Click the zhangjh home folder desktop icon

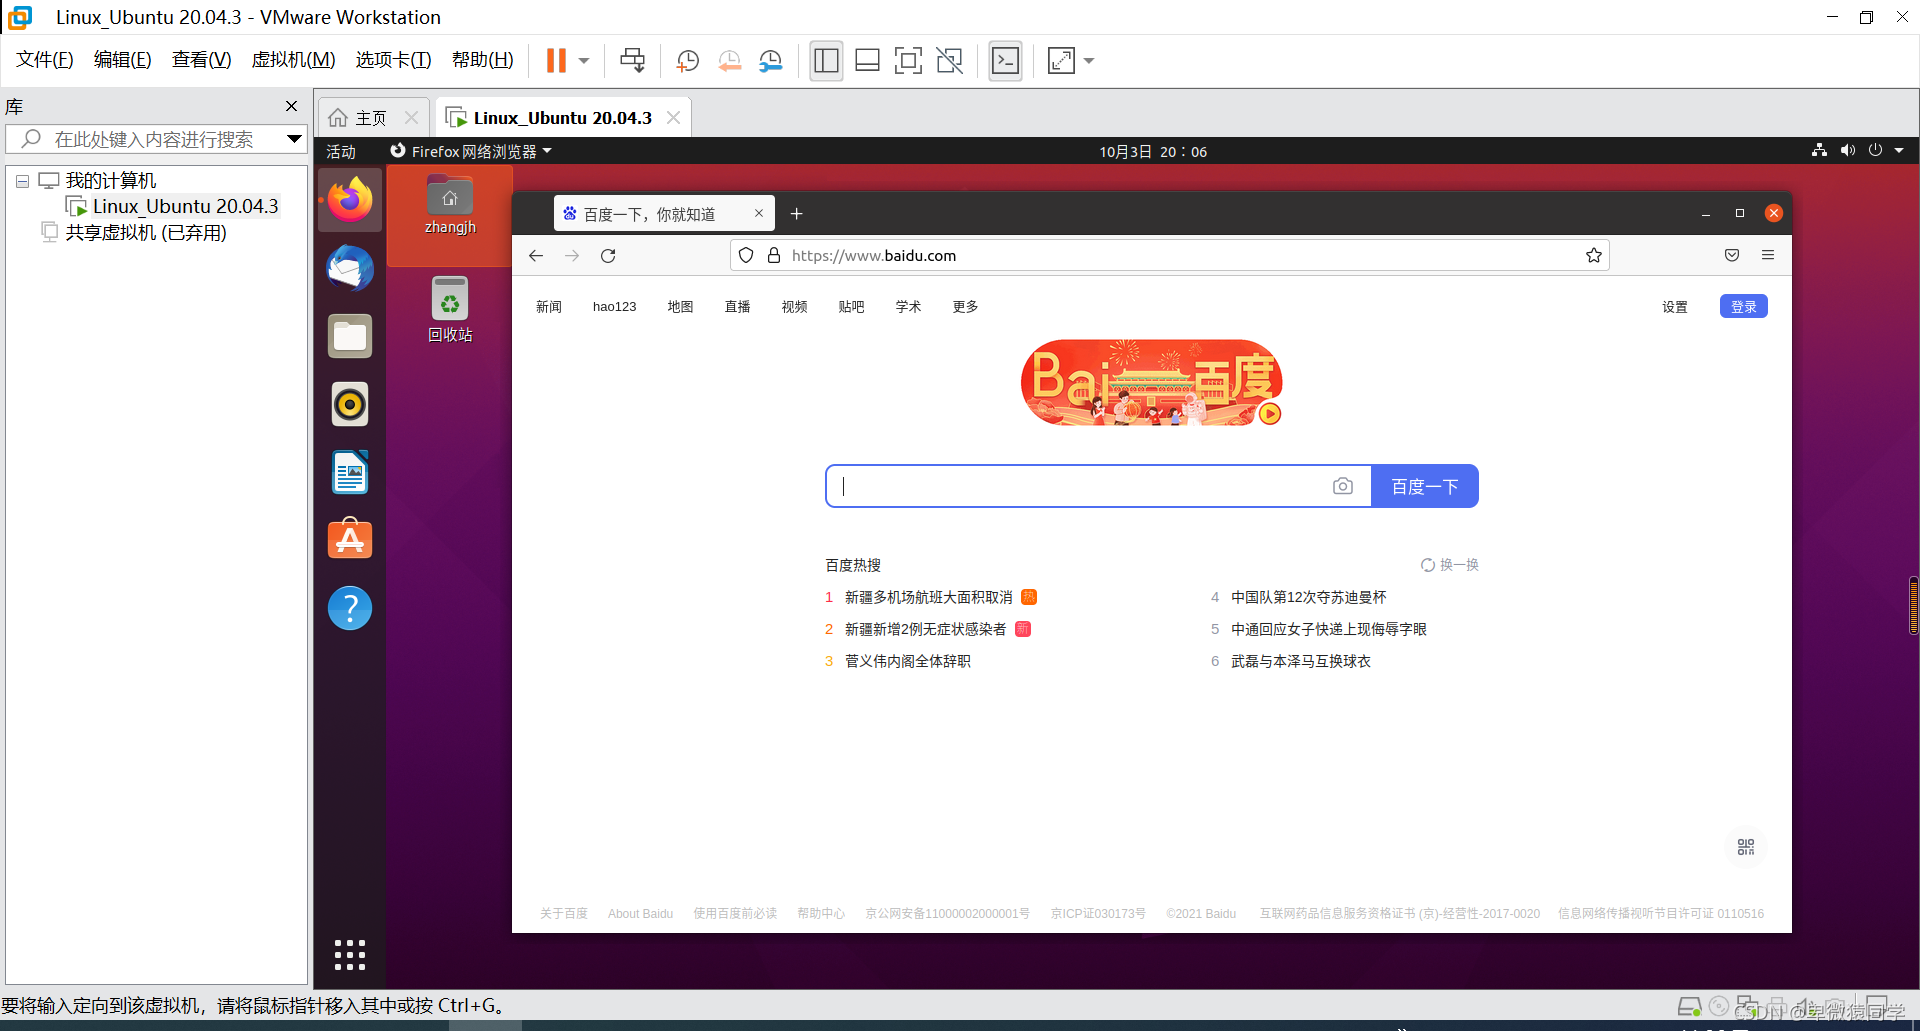(450, 206)
